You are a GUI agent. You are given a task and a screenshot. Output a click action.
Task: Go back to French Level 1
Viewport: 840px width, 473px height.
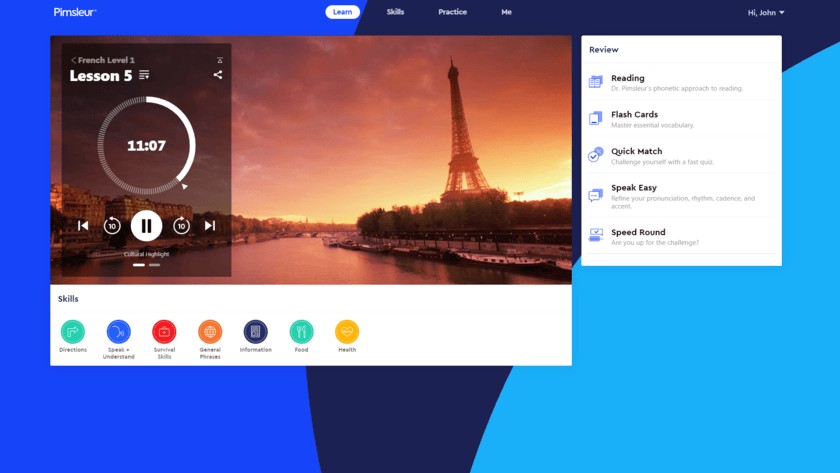coord(103,60)
